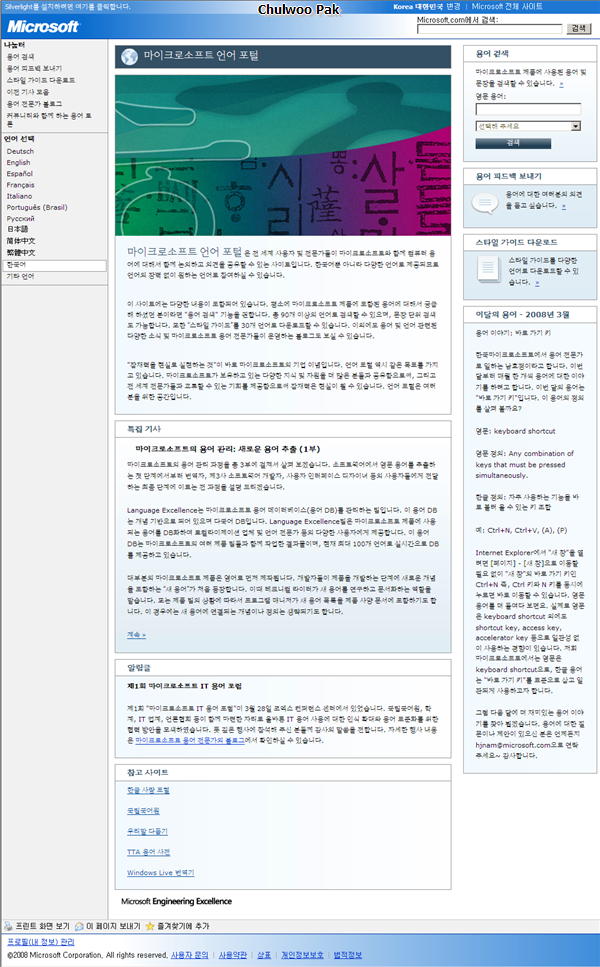
Task: Click 제1회 마이크로소프트 IT 용어 포럼 heading
Action: coord(184,686)
